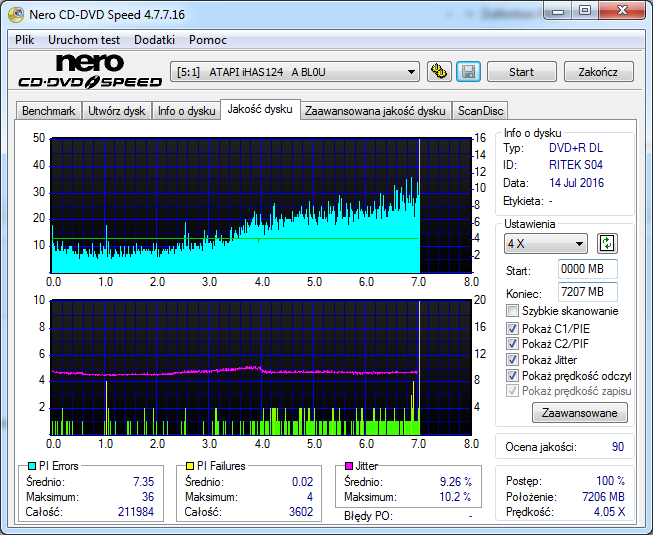
Task: Click the save floppy disk icon
Action: 469,72
